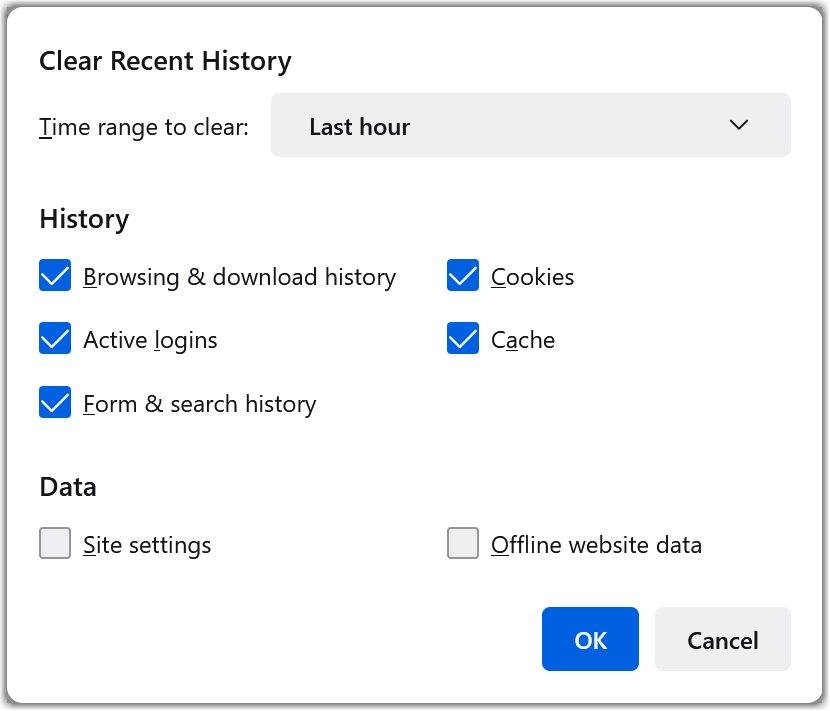
Task: Uncheck the Active logins checkbox
Action: (55, 339)
